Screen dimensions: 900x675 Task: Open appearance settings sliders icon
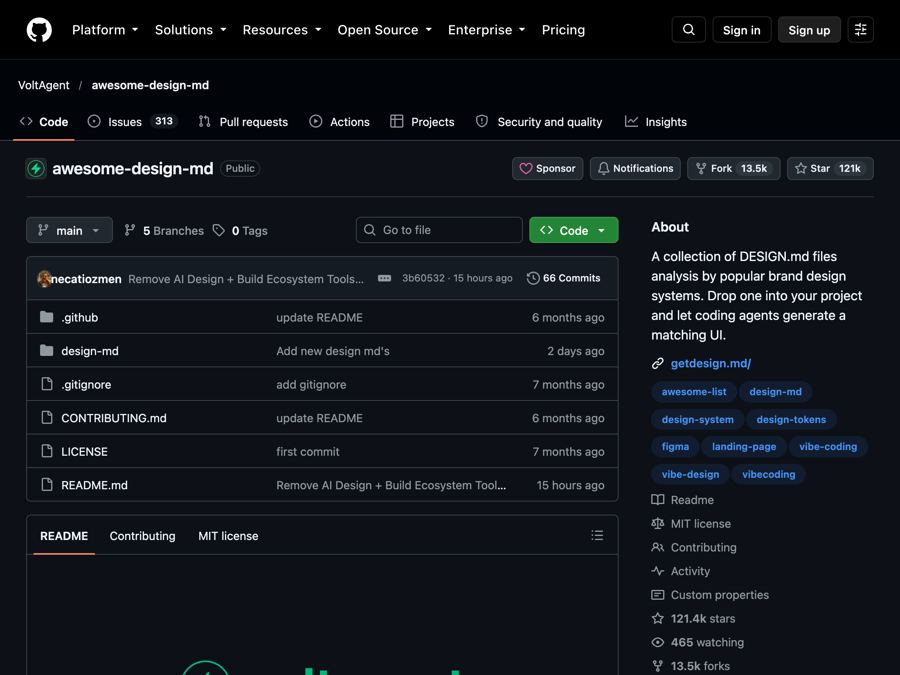click(860, 30)
